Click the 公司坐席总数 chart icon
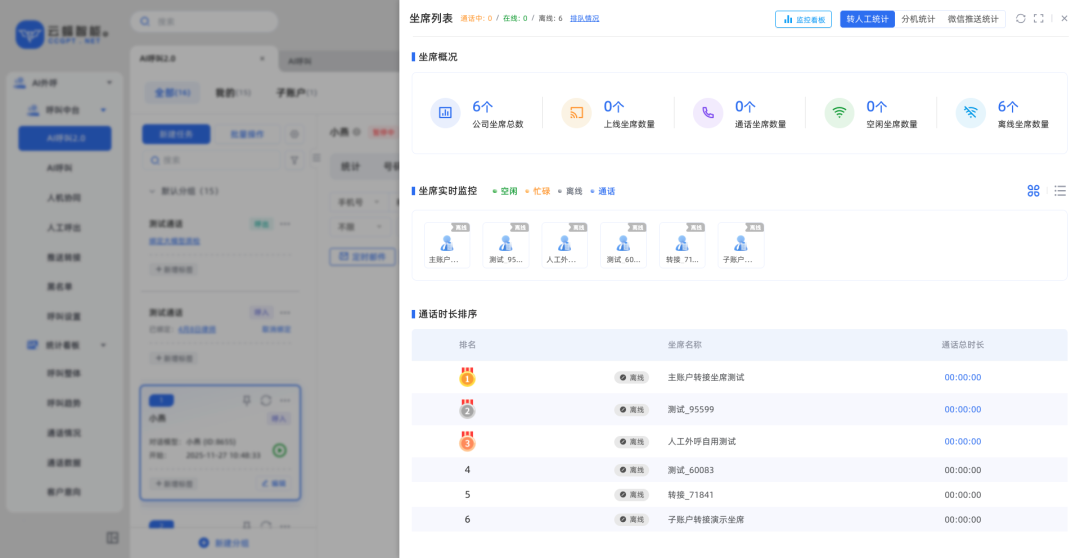 point(445,113)
